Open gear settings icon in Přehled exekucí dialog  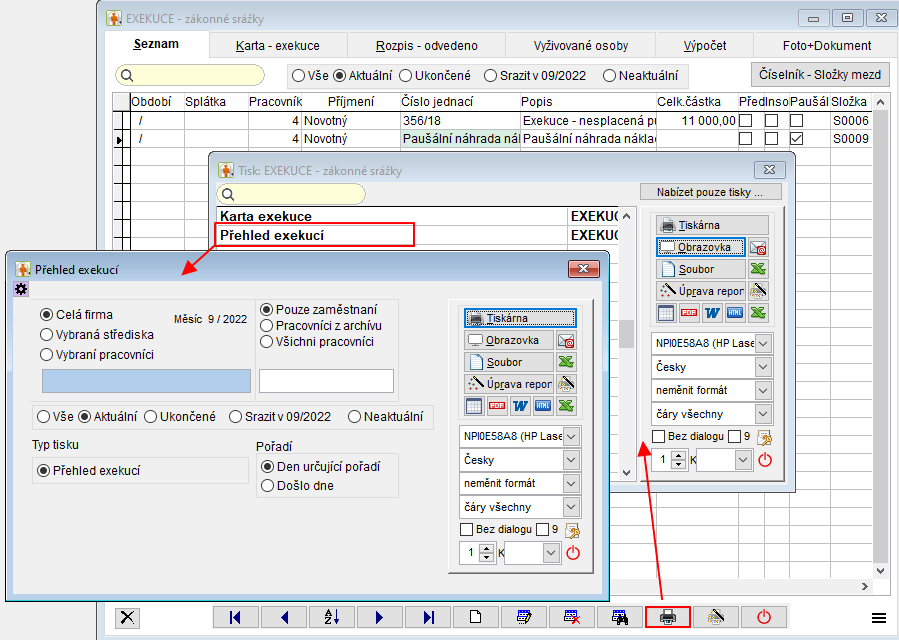click(21, 289)
